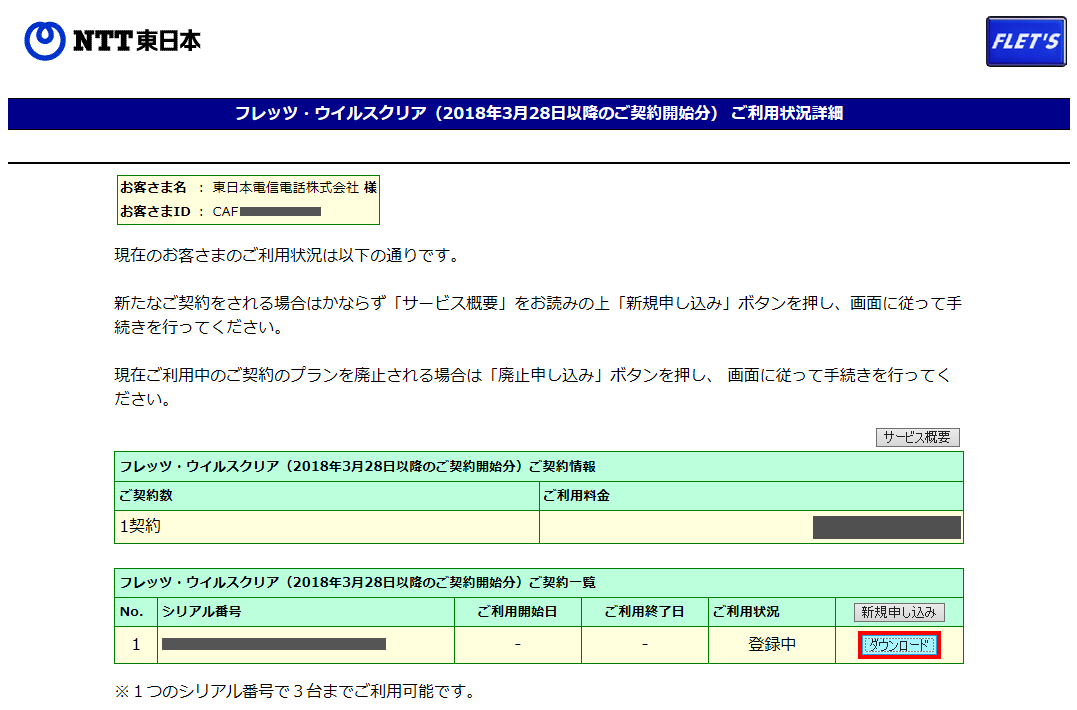Click the row number 1 cell

(x=136, y=645)
